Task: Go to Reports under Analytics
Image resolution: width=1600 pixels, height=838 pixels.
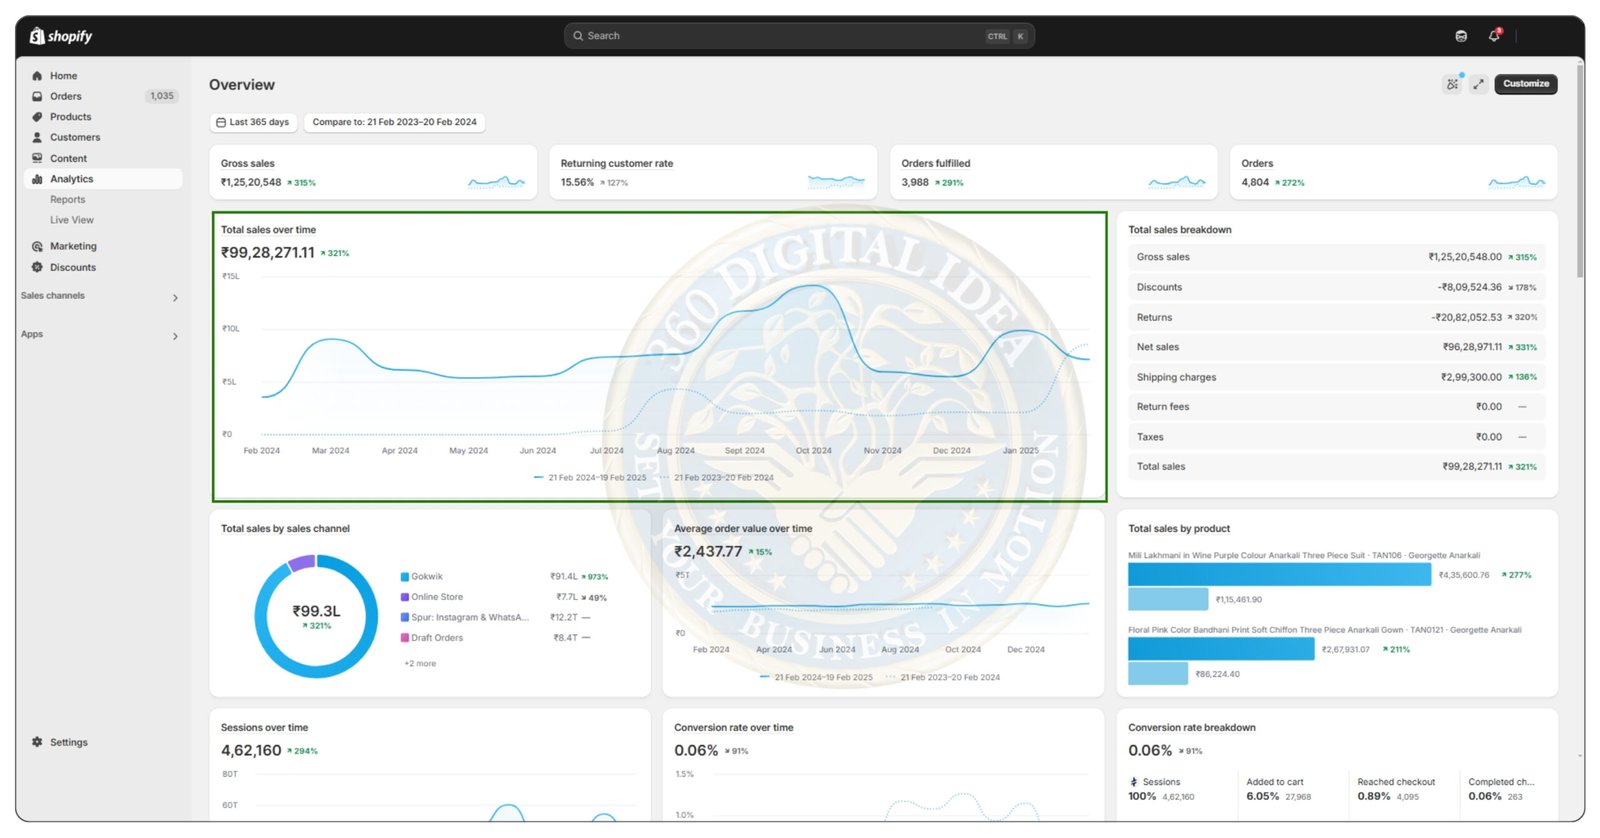Action: click(x=68, y=199)
